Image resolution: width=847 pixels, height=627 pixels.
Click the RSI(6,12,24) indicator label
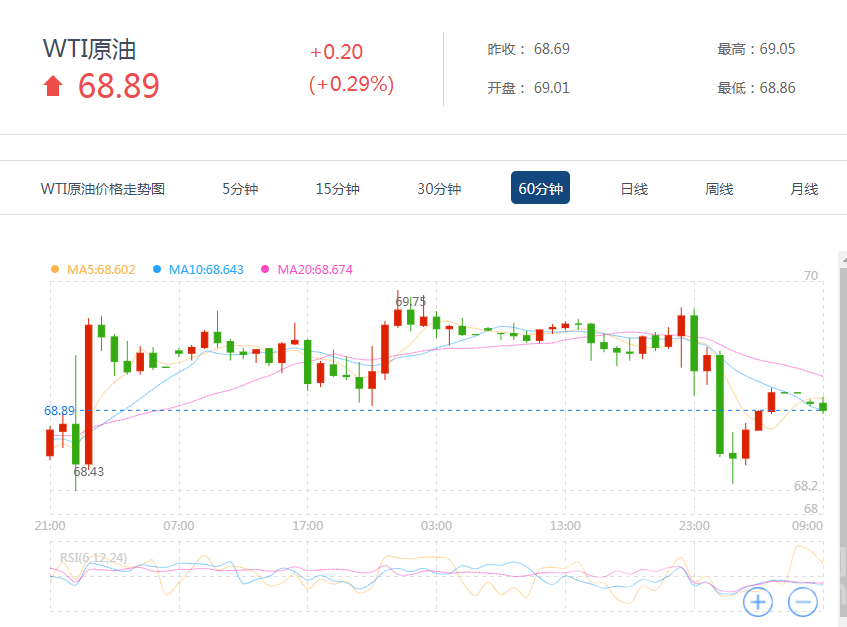click(93, 557)
